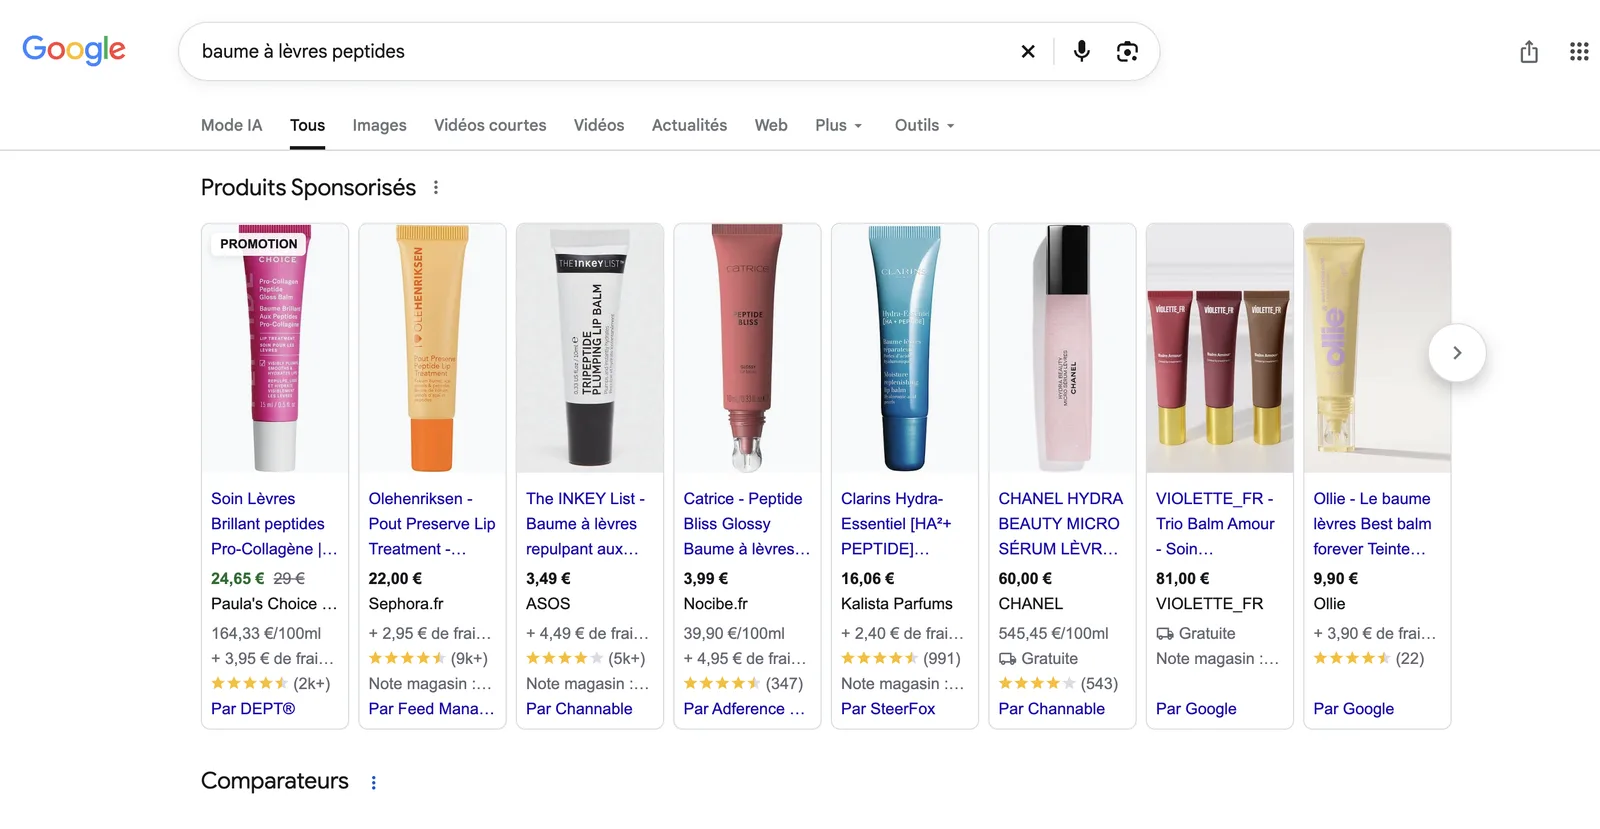
Task: Click the 'Par DEPT®' advertiser label
Action: click(253, 709)
